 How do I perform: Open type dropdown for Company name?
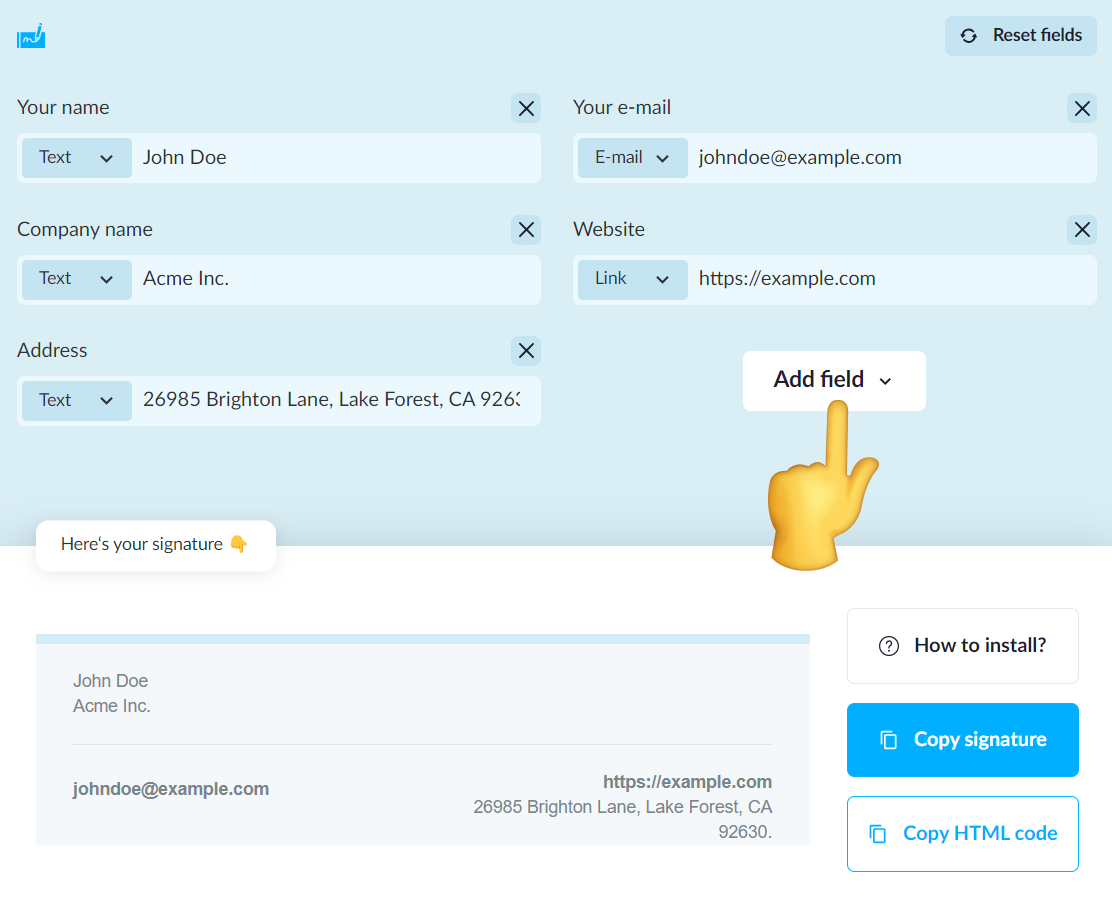click(x=77, y=279)
